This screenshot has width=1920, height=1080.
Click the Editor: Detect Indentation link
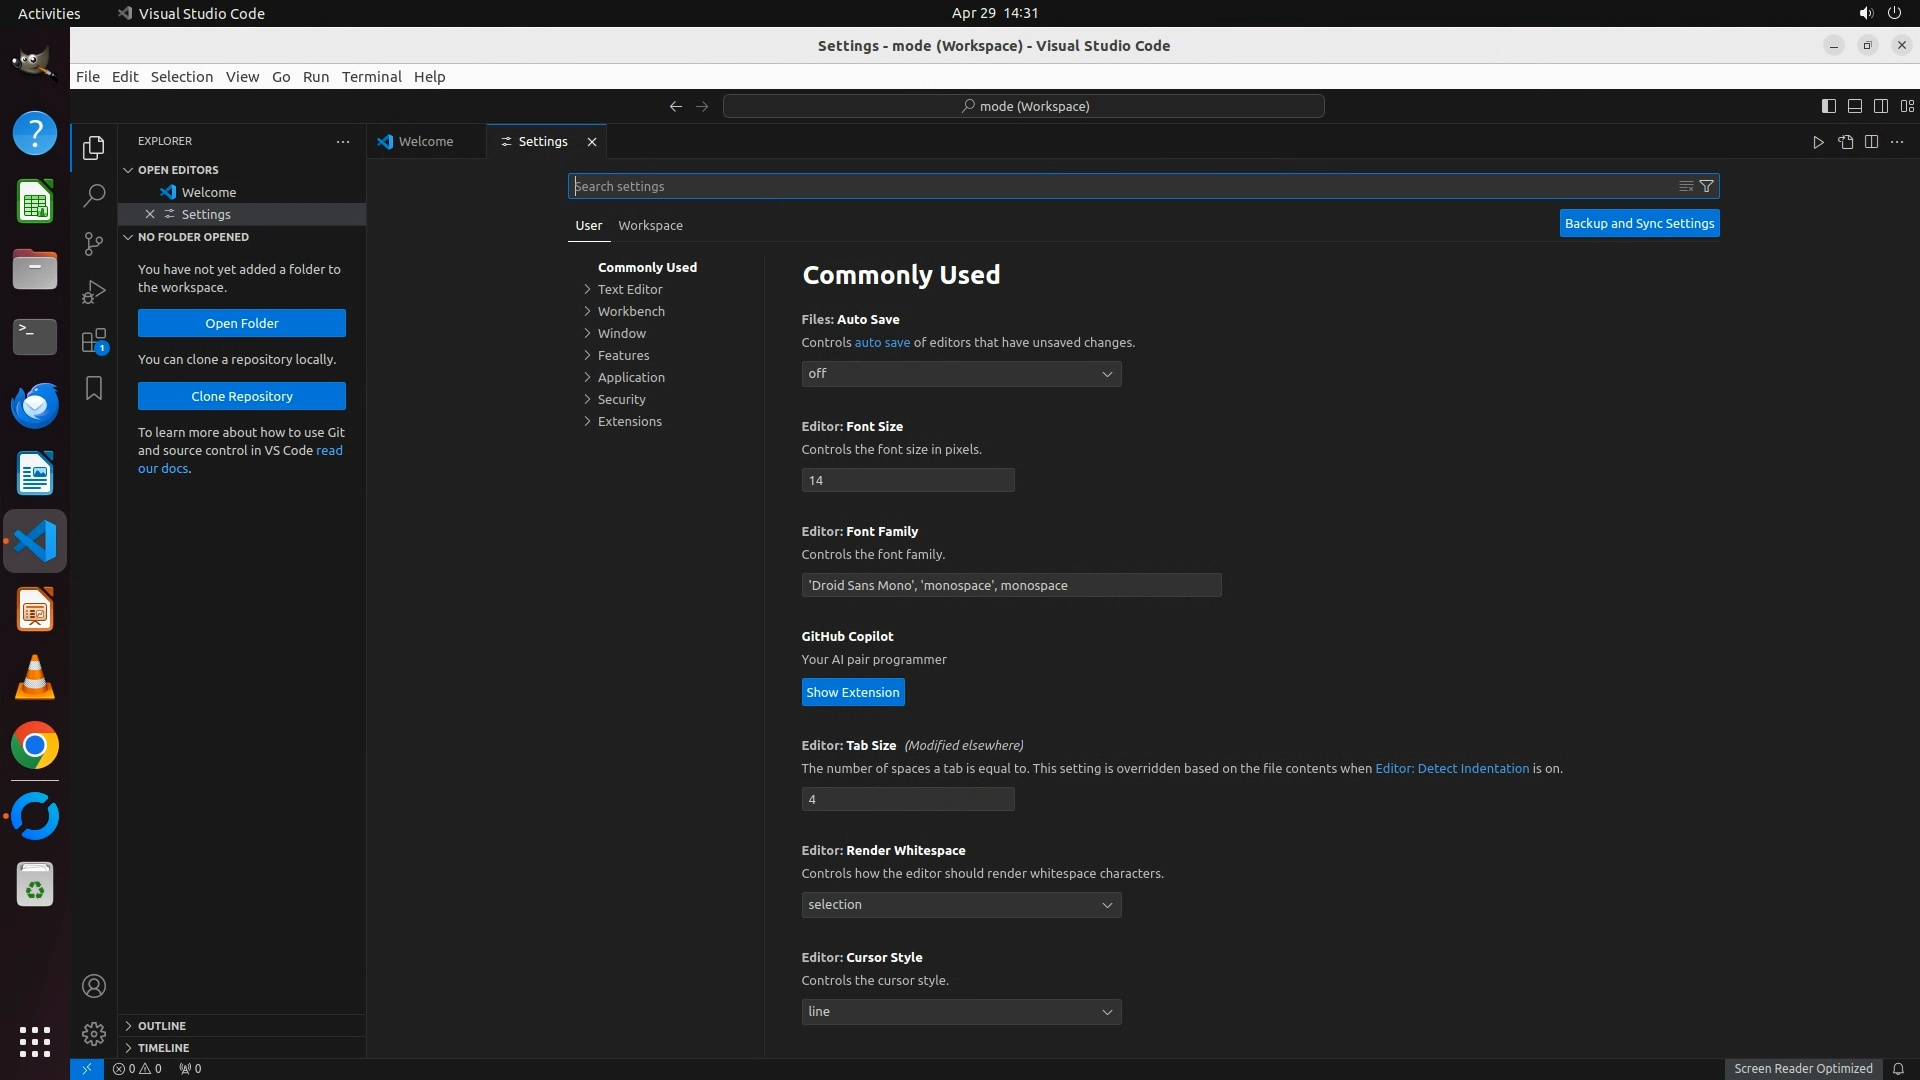tap(1451, 768)
